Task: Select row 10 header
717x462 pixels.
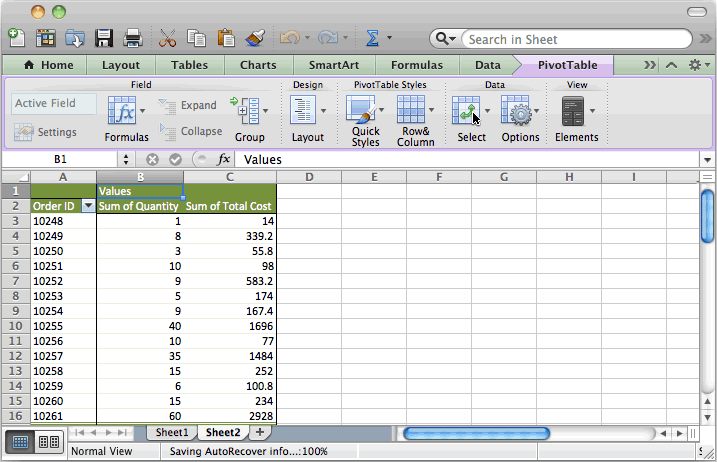Action: [x=16, y=326]
